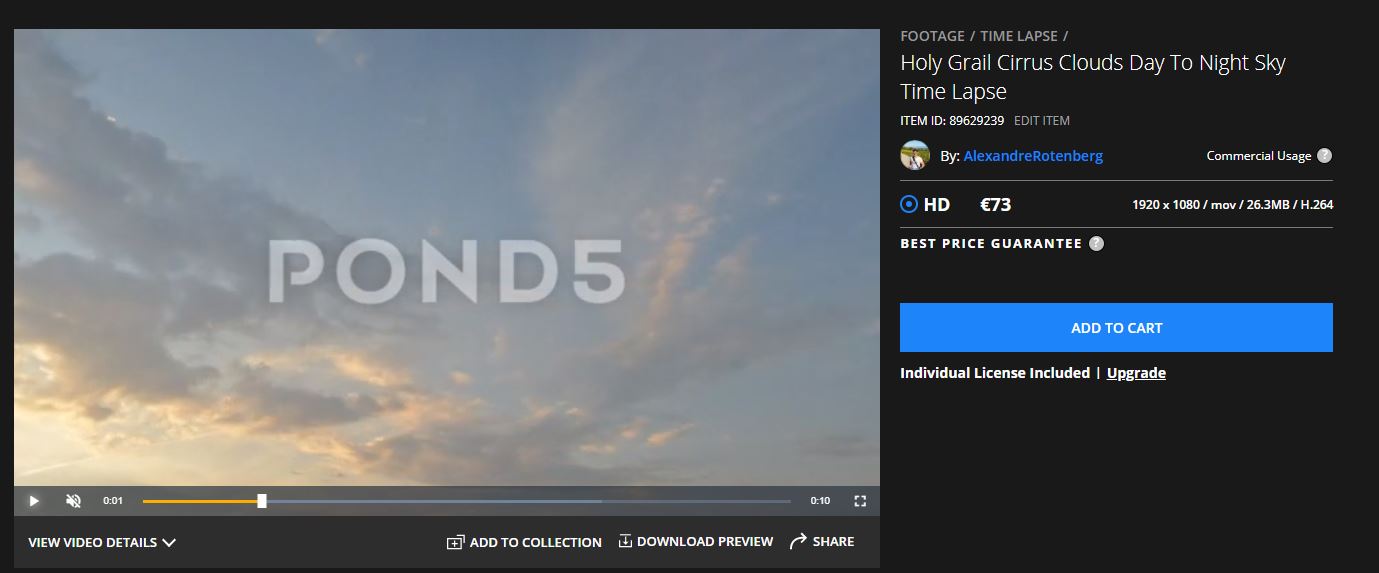The height and width of the screenshot is (573, 1379).
Task: Click the €73 price
Action: (995, 205)
